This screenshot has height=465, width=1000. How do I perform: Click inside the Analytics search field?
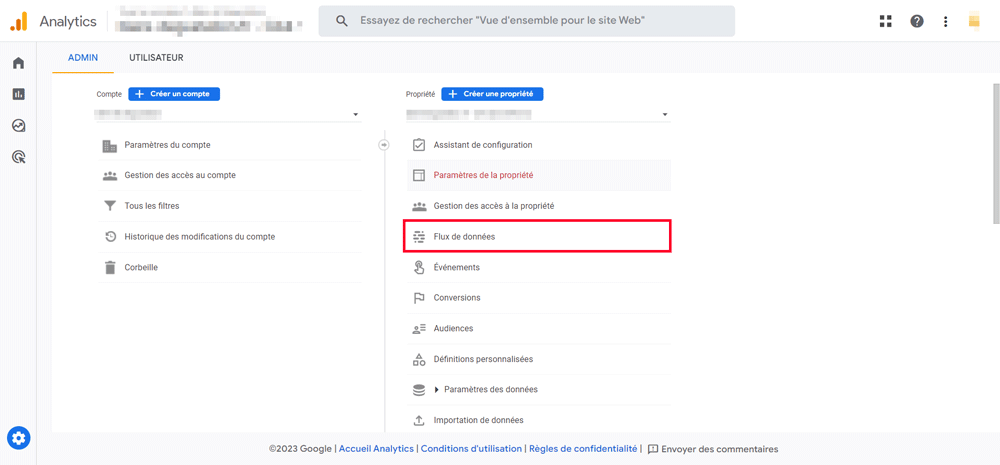pyautogui.click(x=527, y=21)
